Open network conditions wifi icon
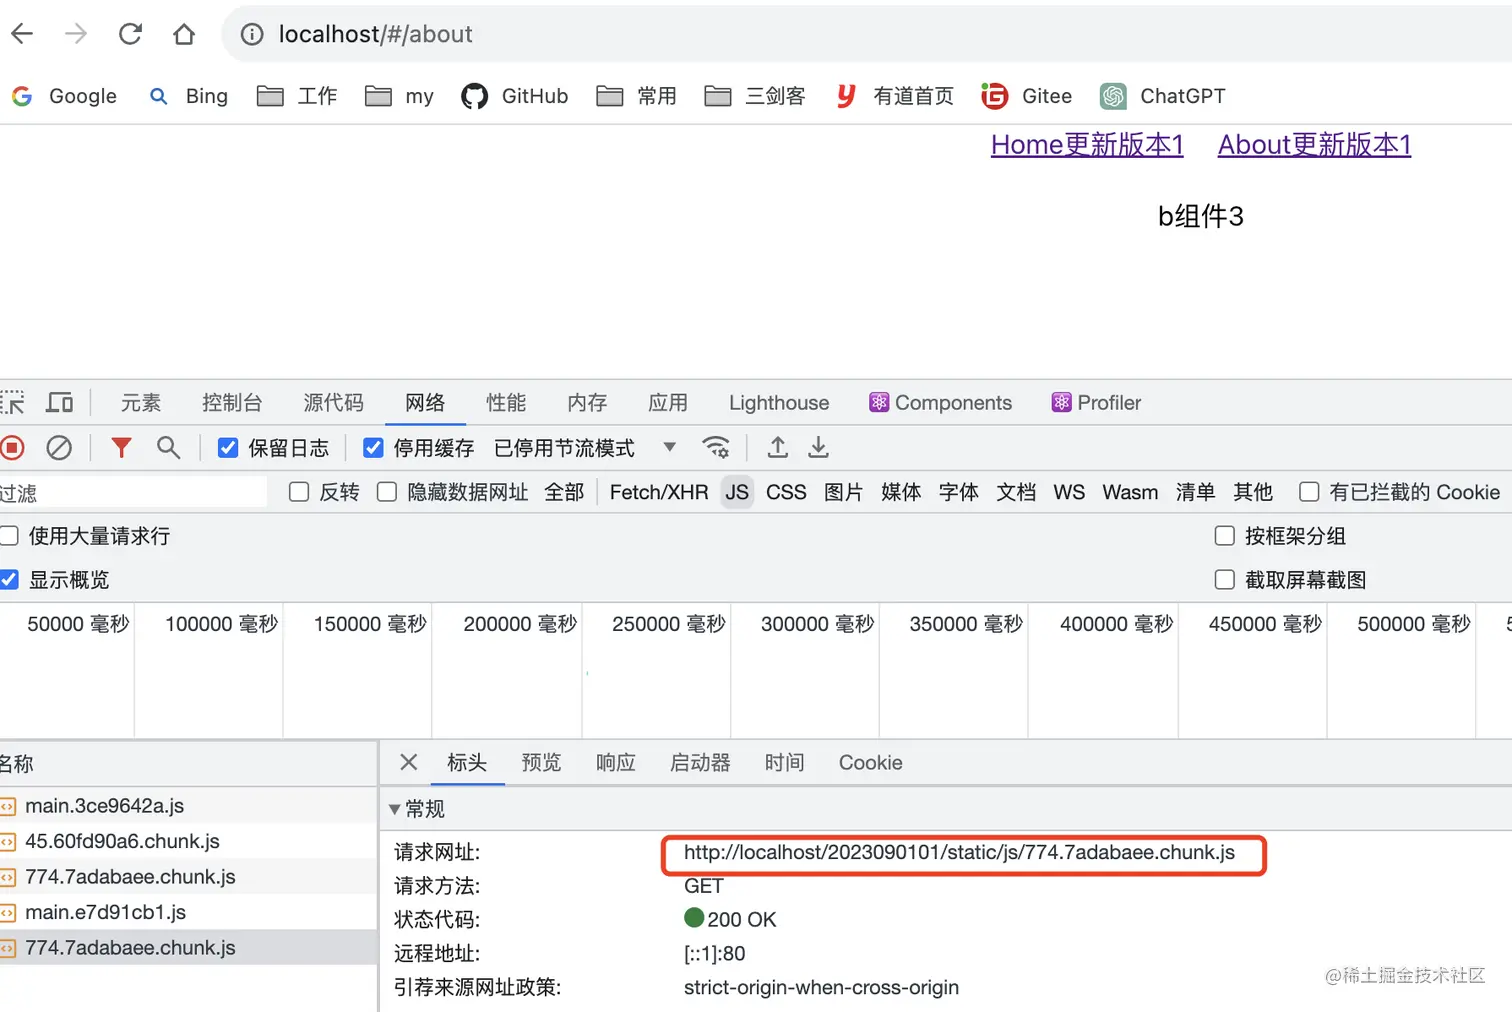This screenshot has height=1012, width=1512. point(716,447)
